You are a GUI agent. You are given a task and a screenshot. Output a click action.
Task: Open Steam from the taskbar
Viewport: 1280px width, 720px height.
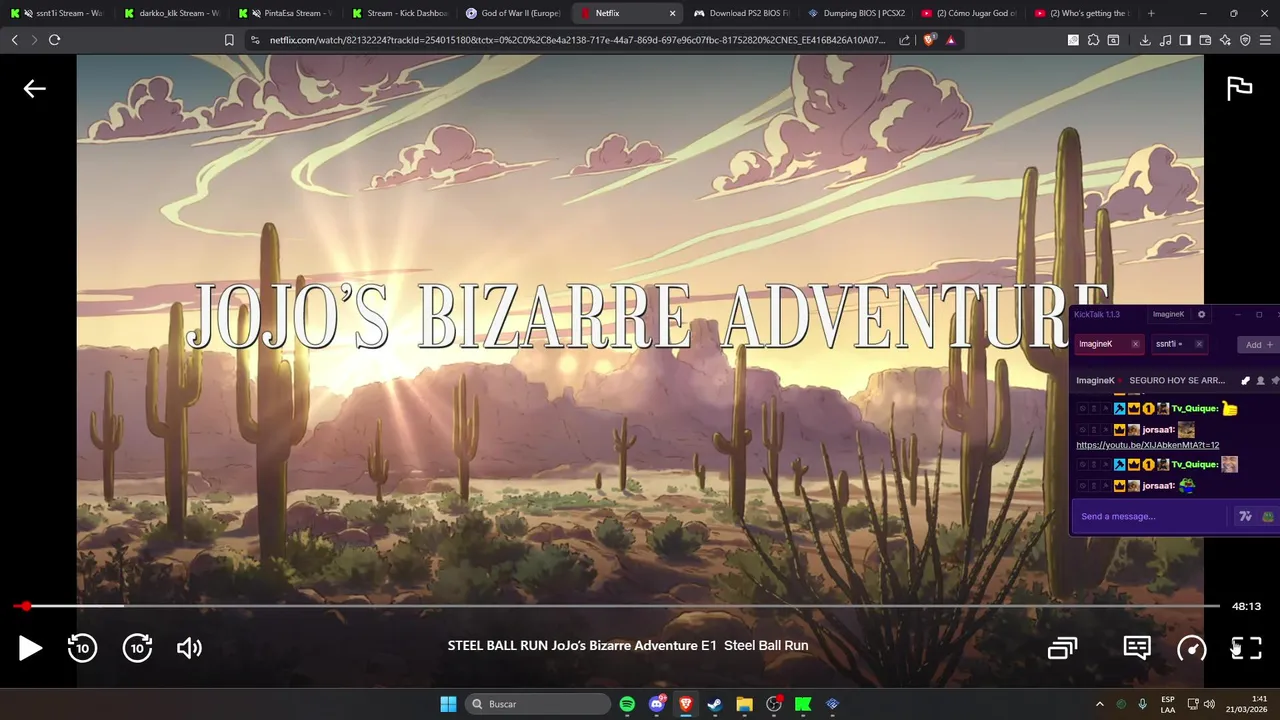715,704
